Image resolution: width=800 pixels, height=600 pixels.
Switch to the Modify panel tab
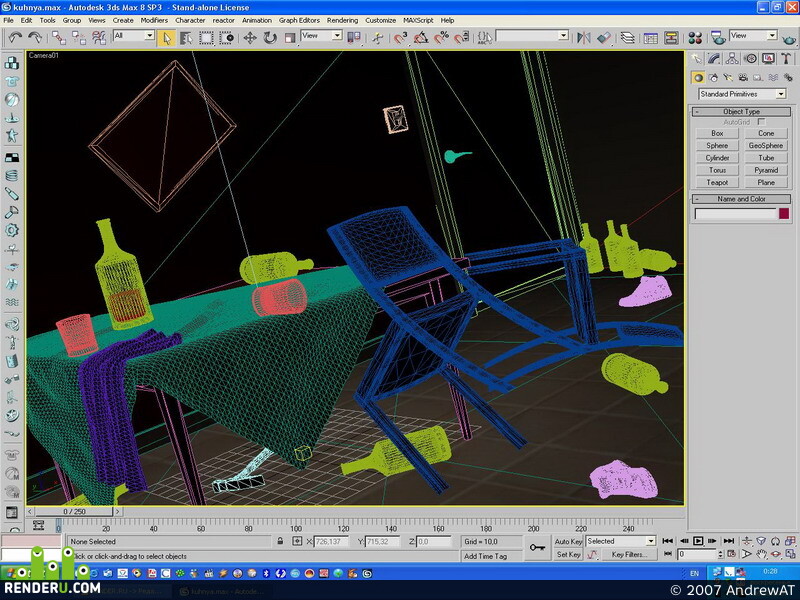pos(714,59)
